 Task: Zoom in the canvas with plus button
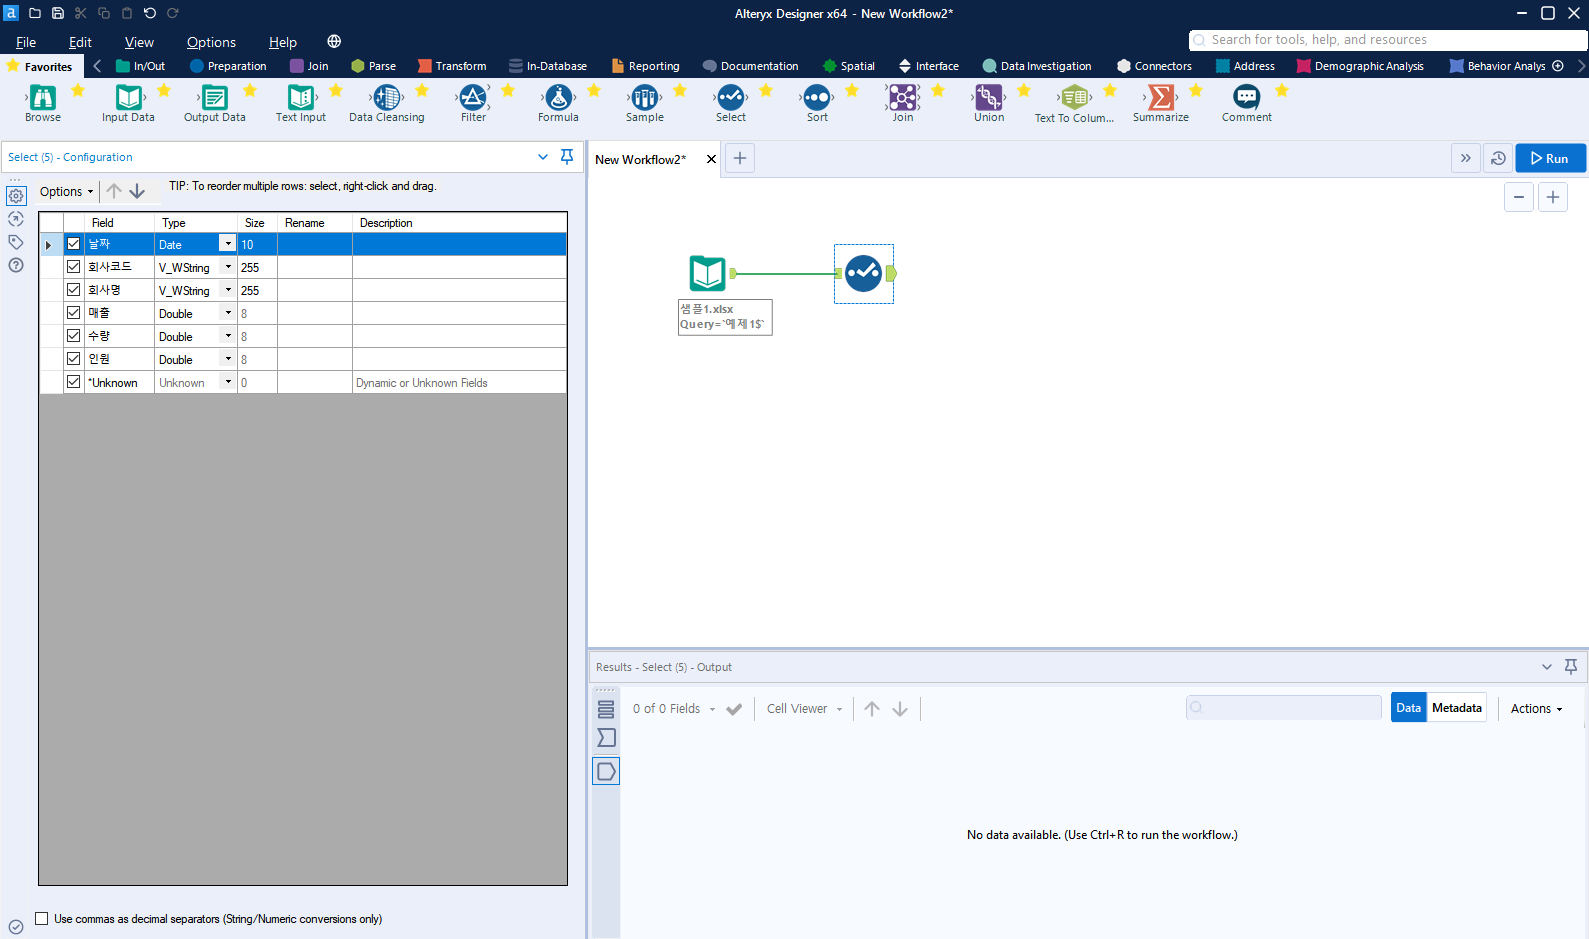(1553, 197)
